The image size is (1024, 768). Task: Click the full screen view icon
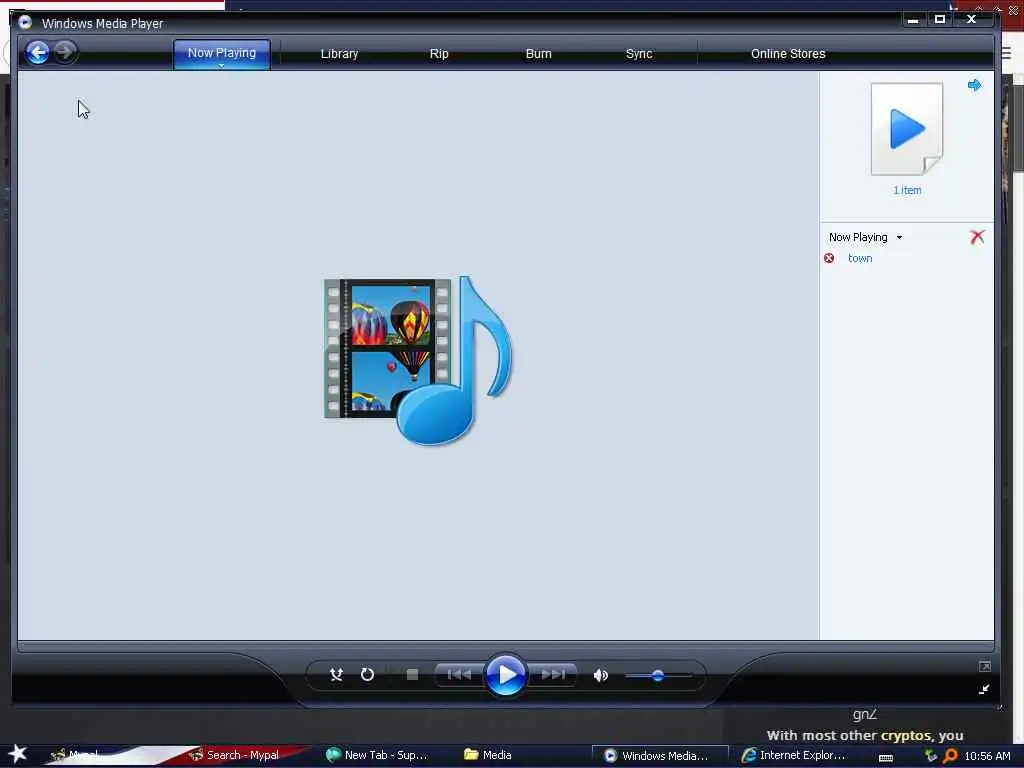click(x=985, y=666)
